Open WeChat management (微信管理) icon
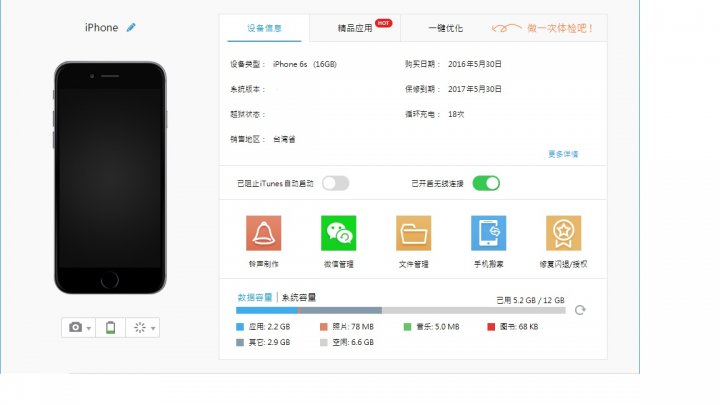 coord(338,233)
